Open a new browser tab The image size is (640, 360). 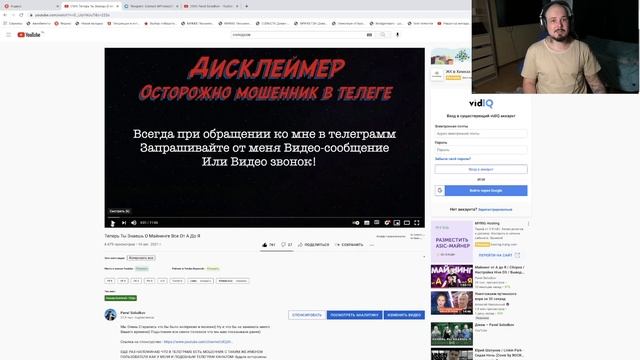click(247, 6)
